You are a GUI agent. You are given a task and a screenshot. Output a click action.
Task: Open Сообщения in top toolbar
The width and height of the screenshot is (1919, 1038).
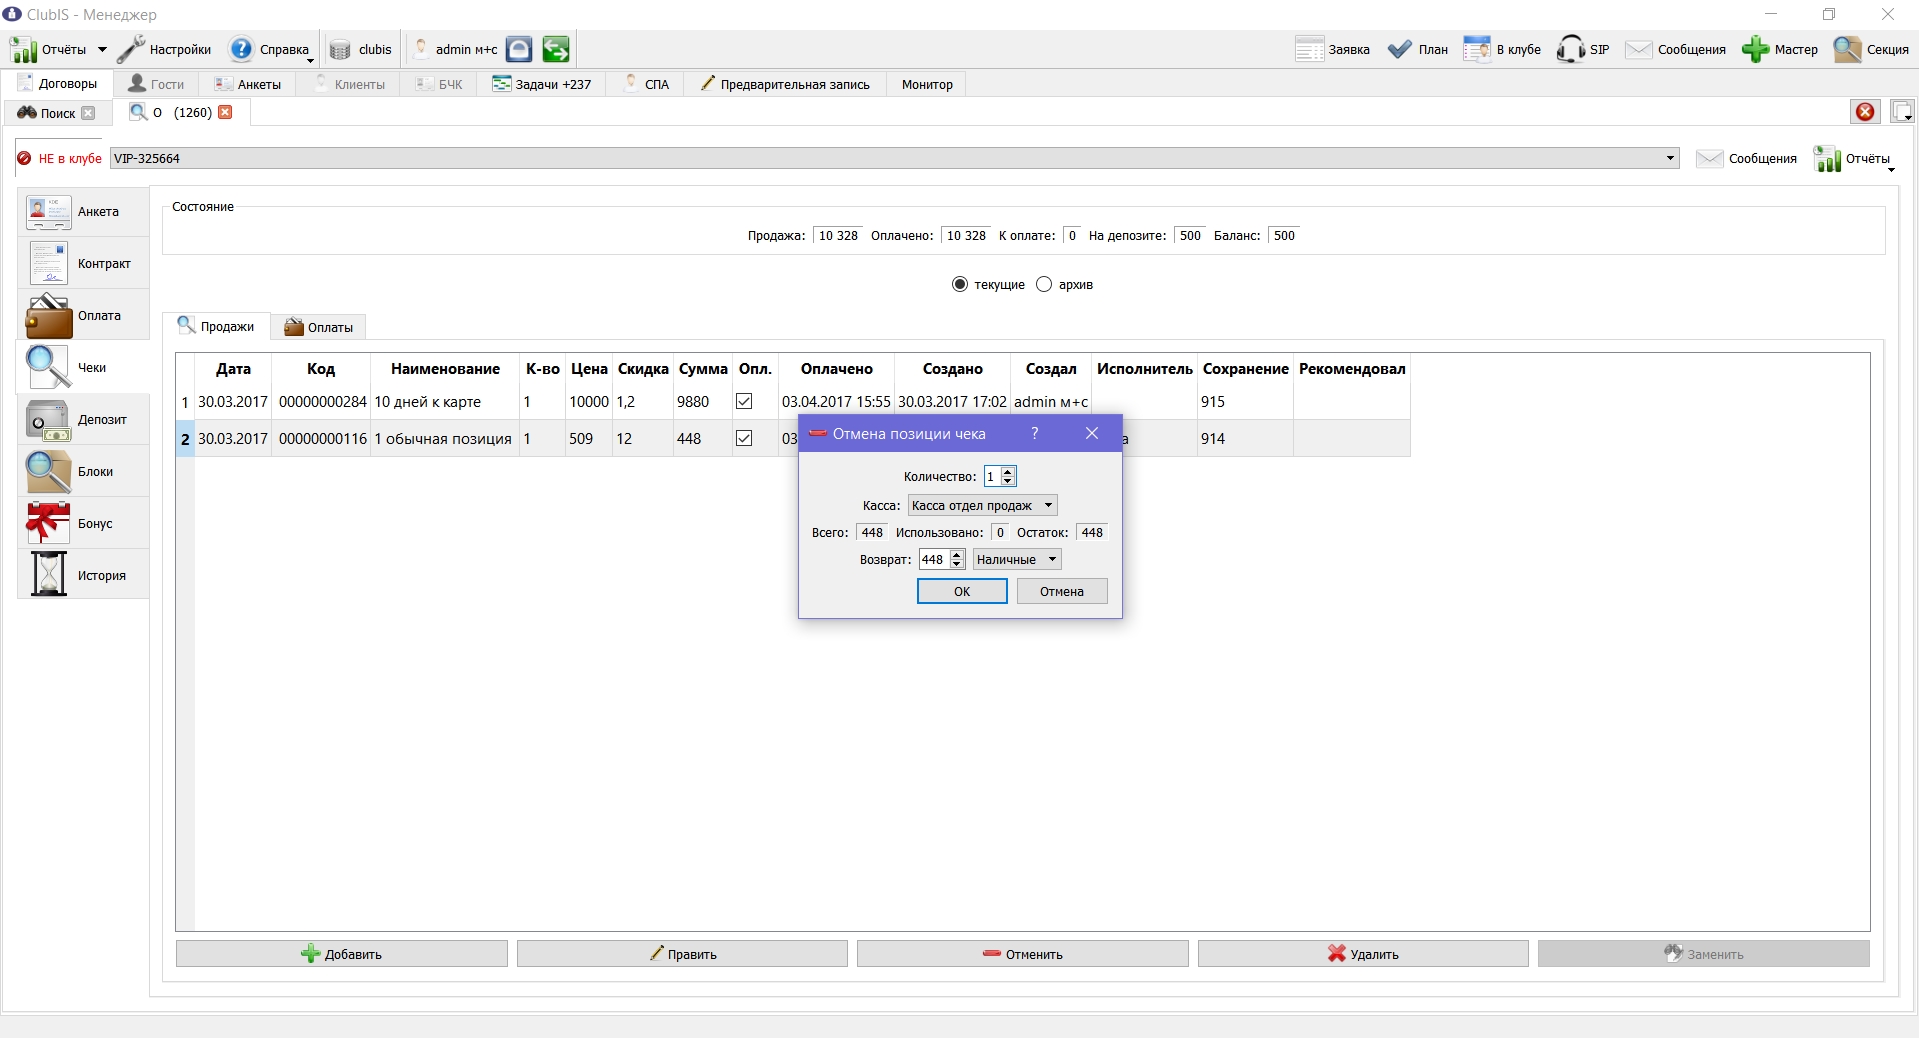(1676, 49)
